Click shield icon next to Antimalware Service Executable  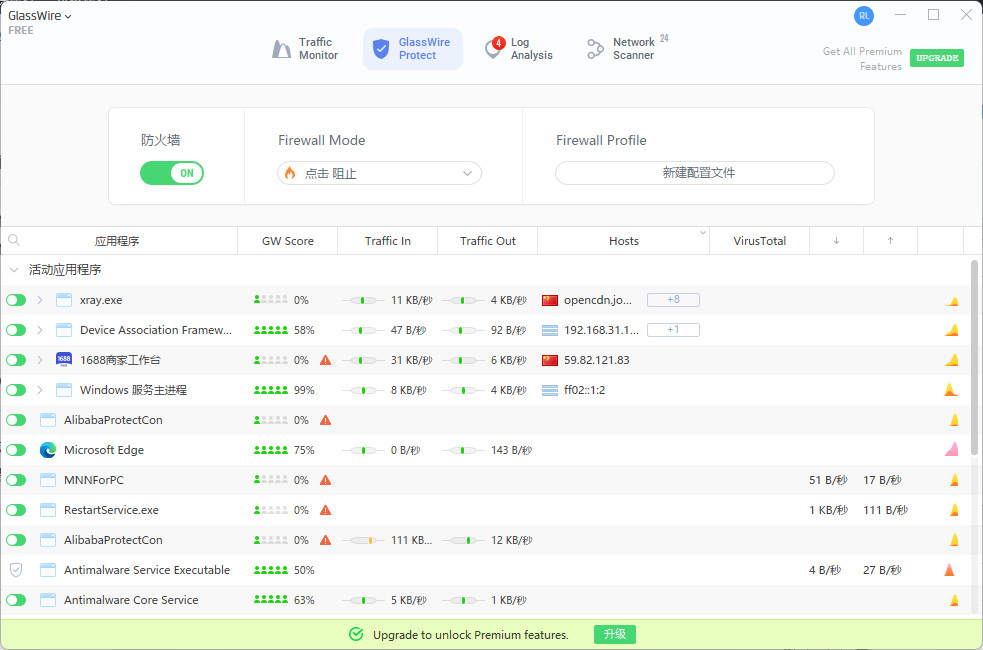[x=16, y=570]
